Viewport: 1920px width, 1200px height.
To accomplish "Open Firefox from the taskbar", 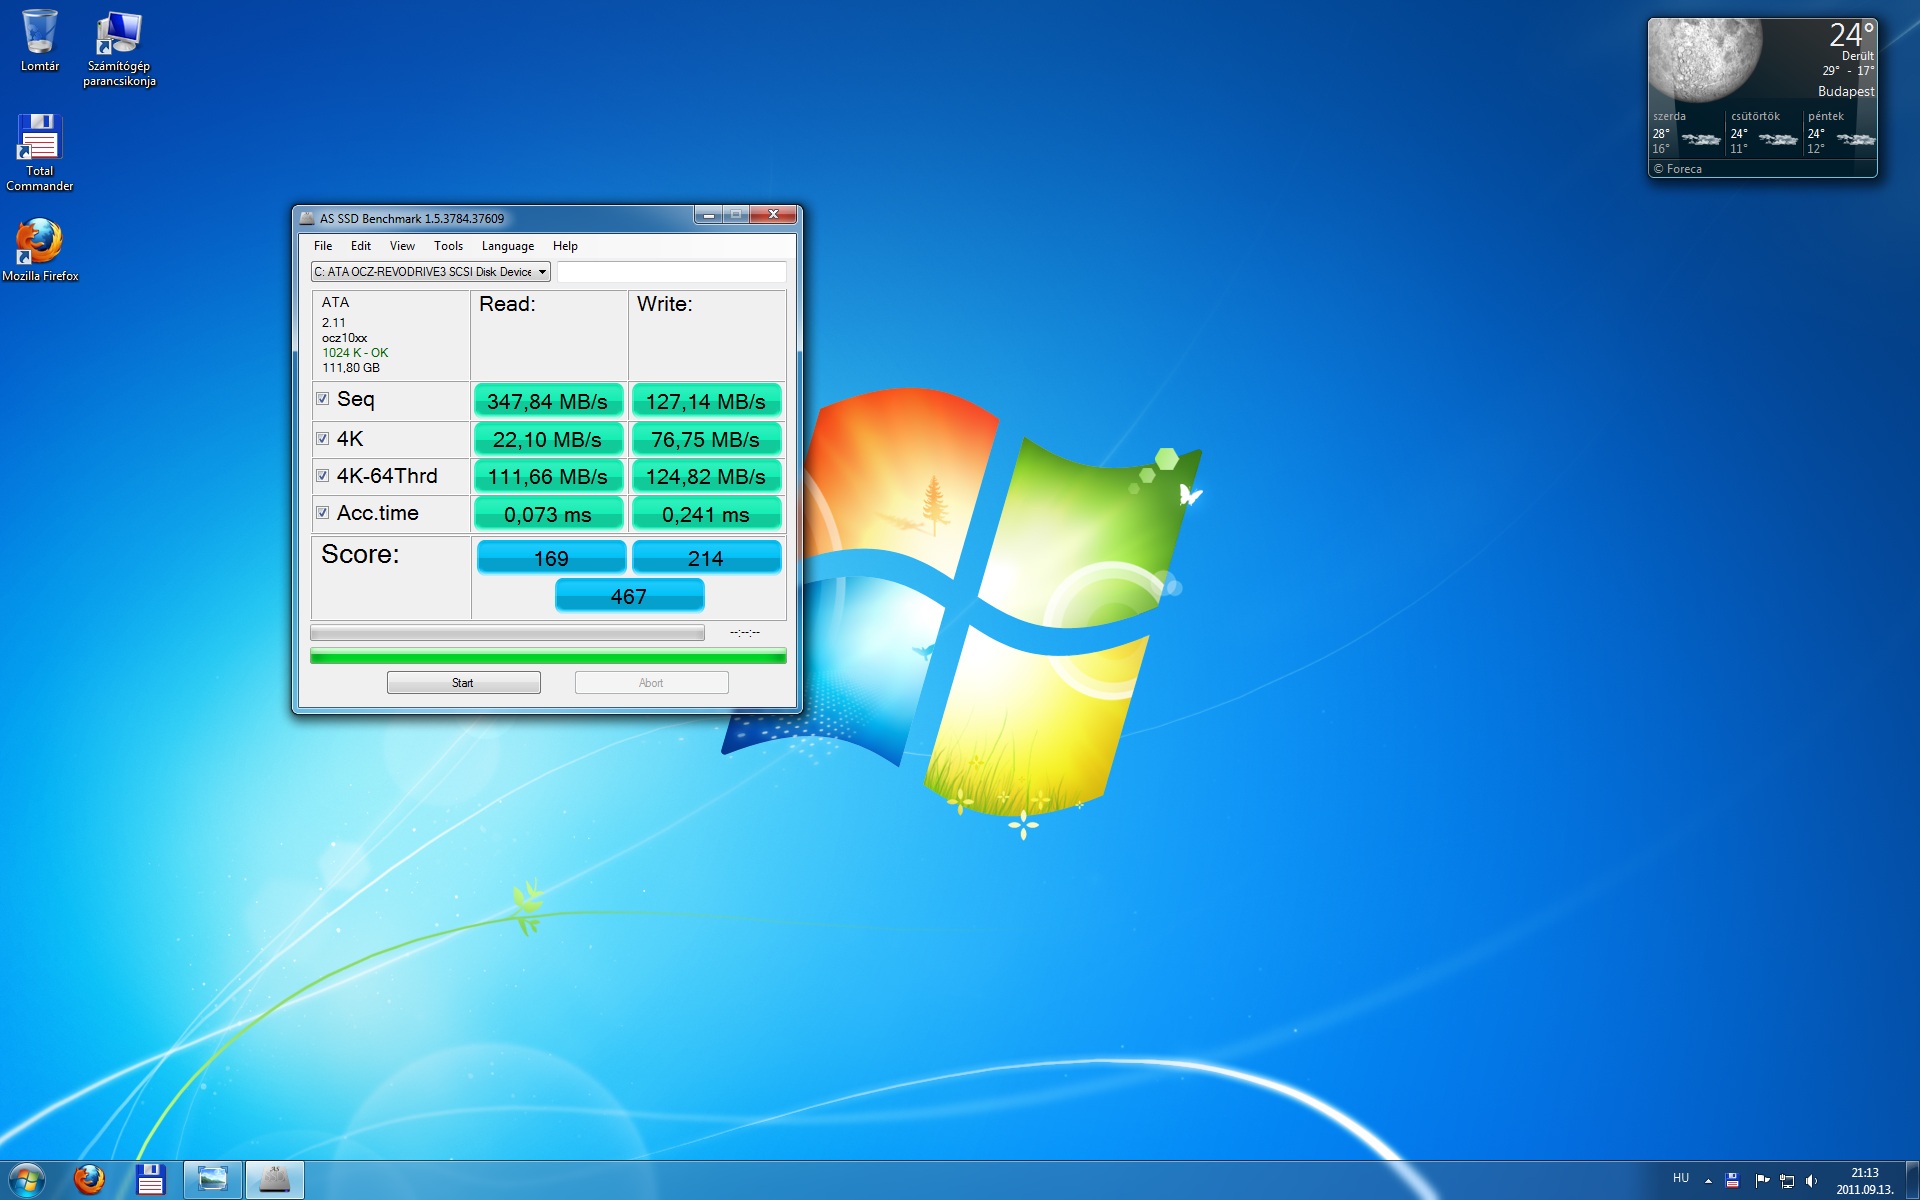I will (90, 1180).
